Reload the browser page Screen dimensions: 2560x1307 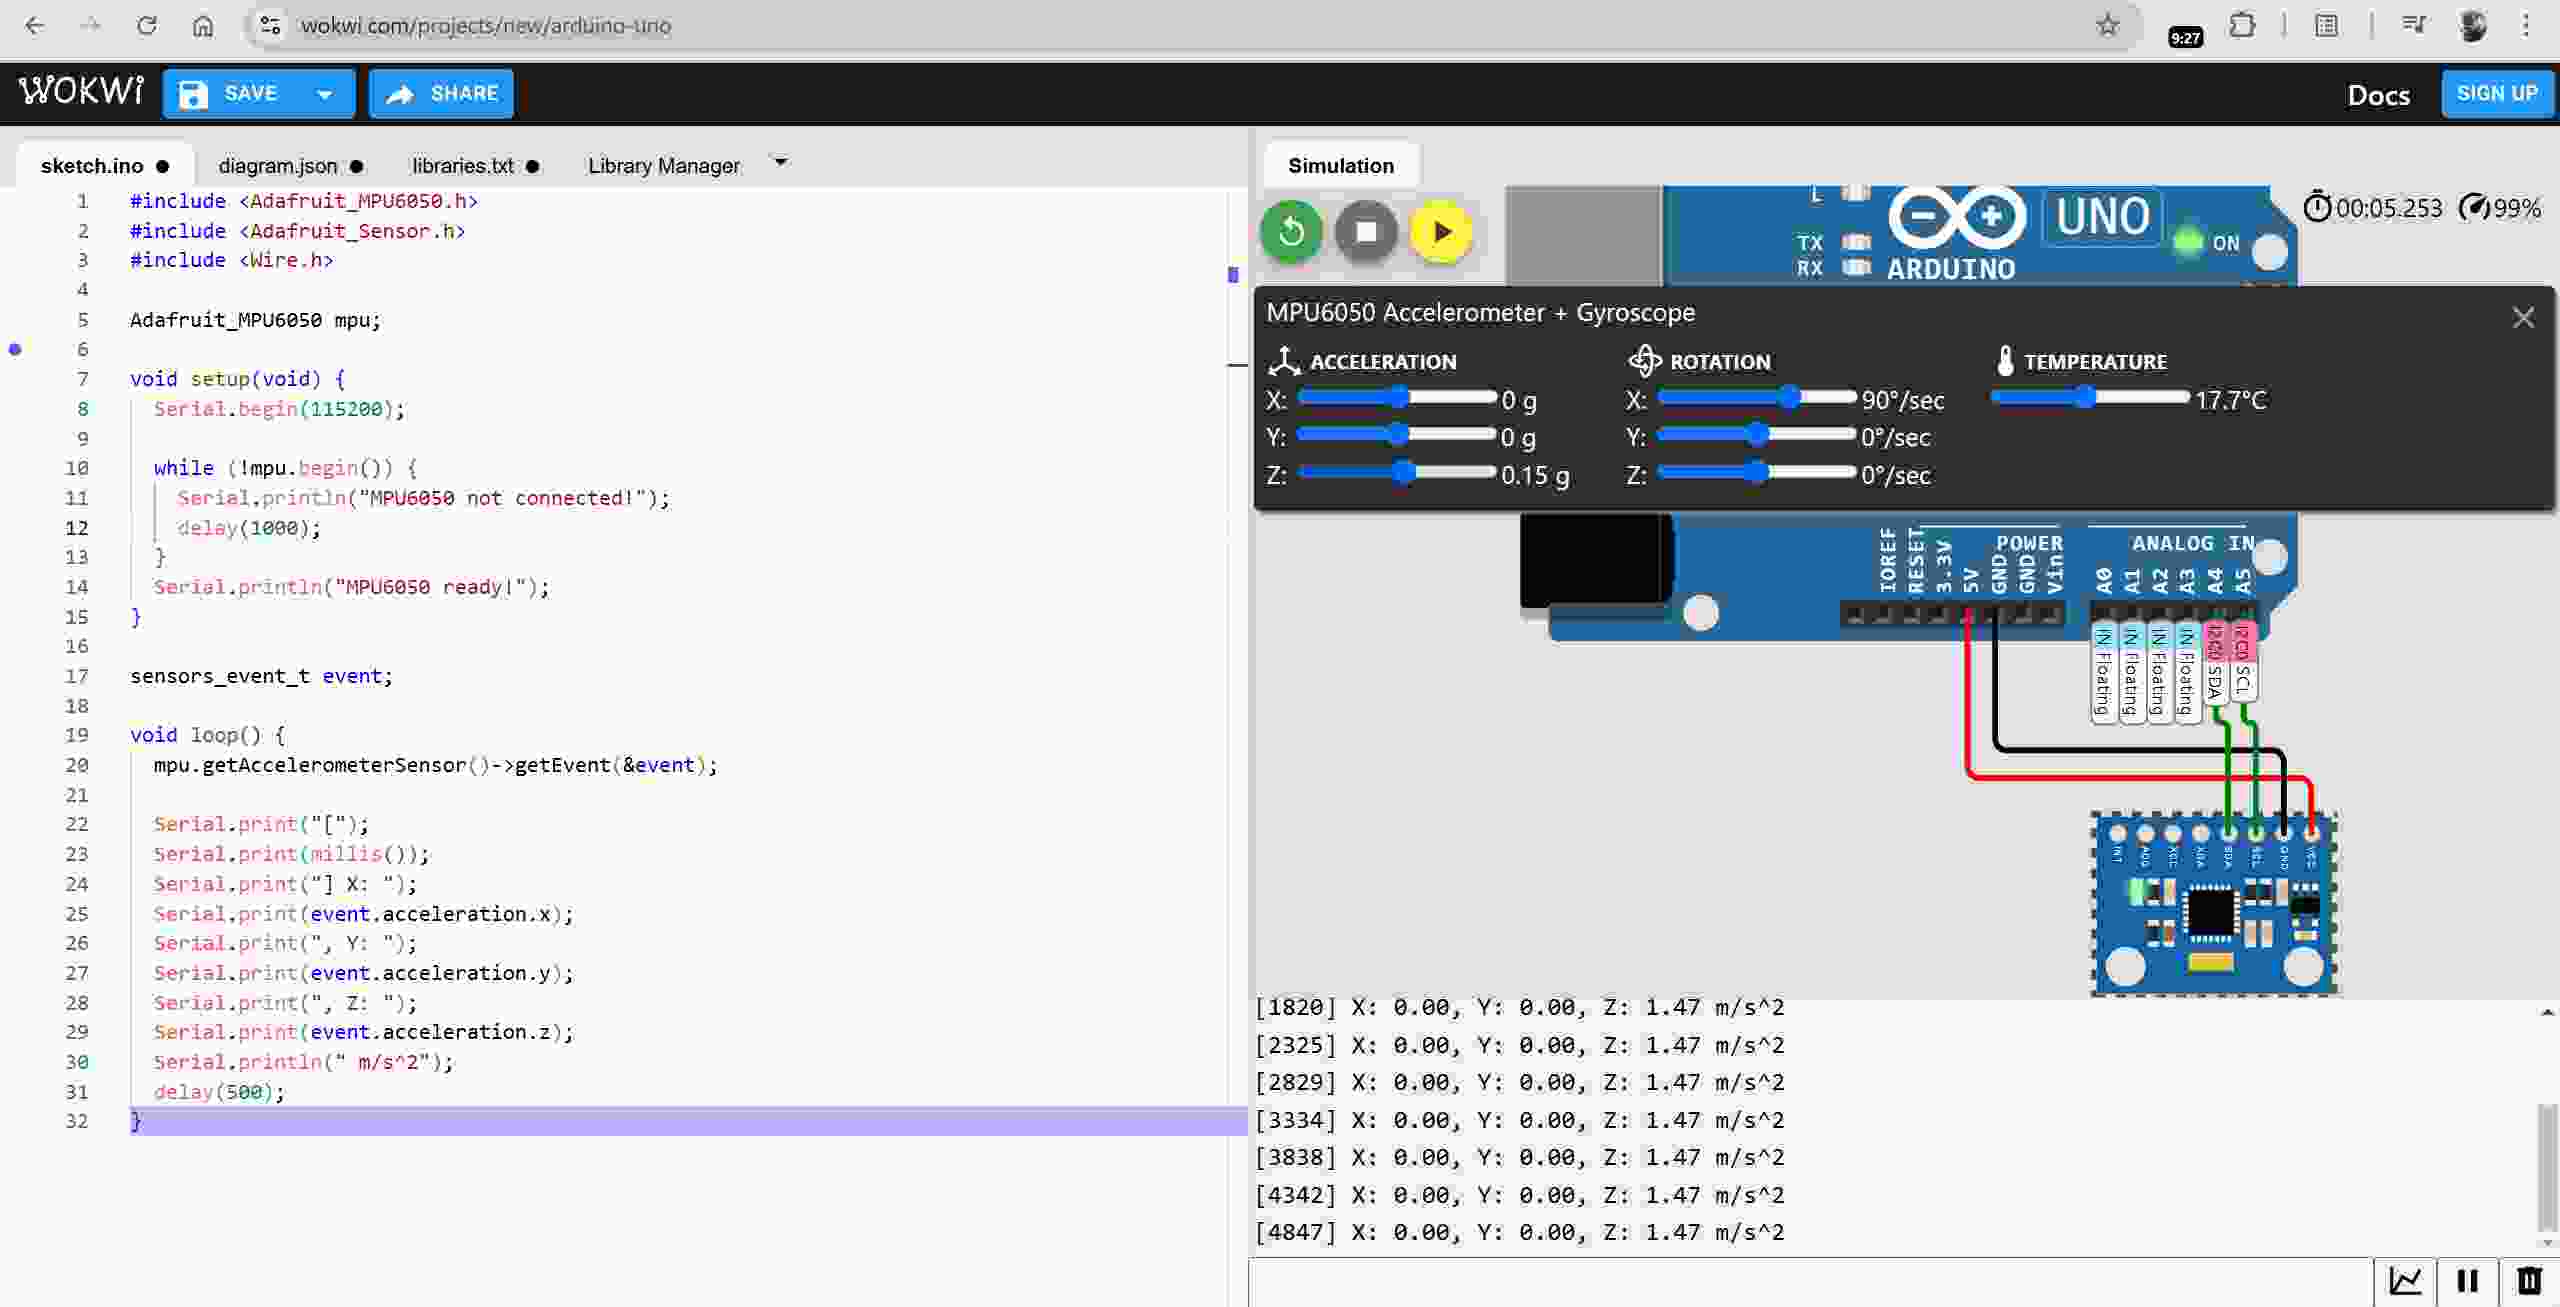coord(147,26)
